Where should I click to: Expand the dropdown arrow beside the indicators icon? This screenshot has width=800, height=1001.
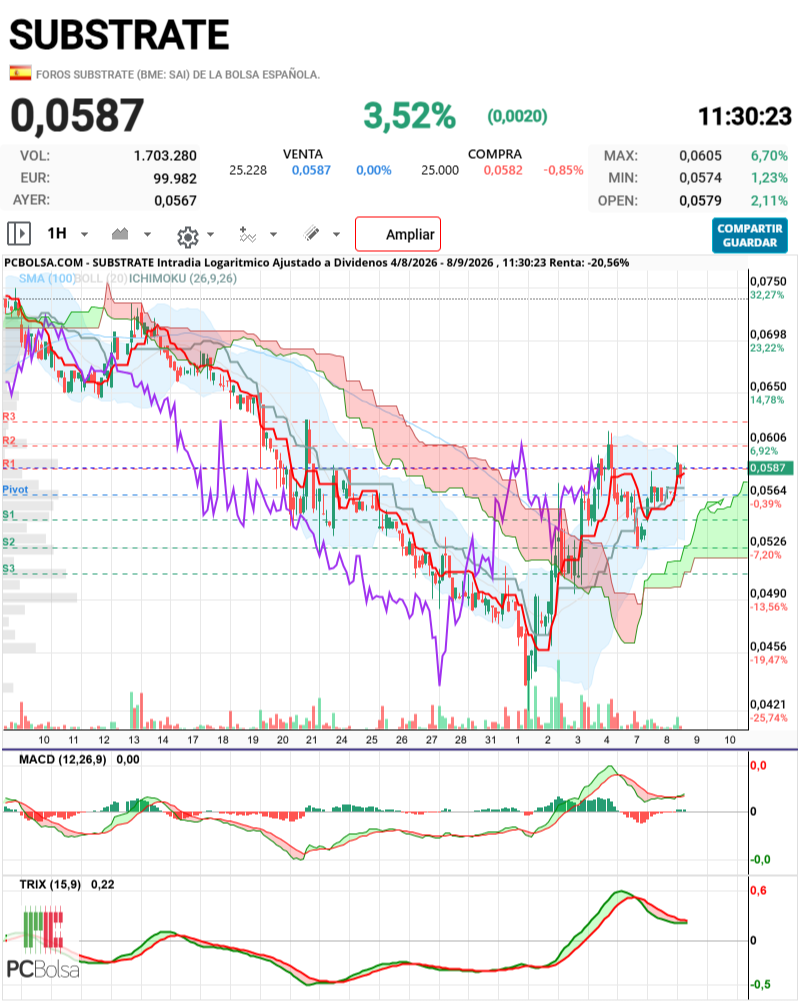point(273,234)
